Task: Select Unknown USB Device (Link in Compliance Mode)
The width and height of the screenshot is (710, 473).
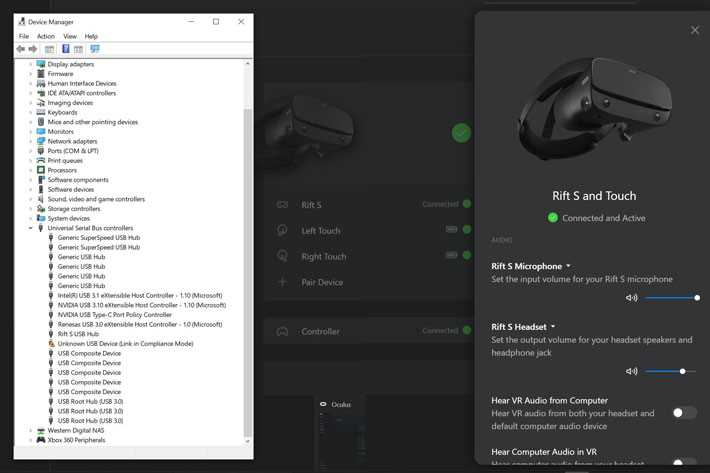Action: click(x=125, y=344)
